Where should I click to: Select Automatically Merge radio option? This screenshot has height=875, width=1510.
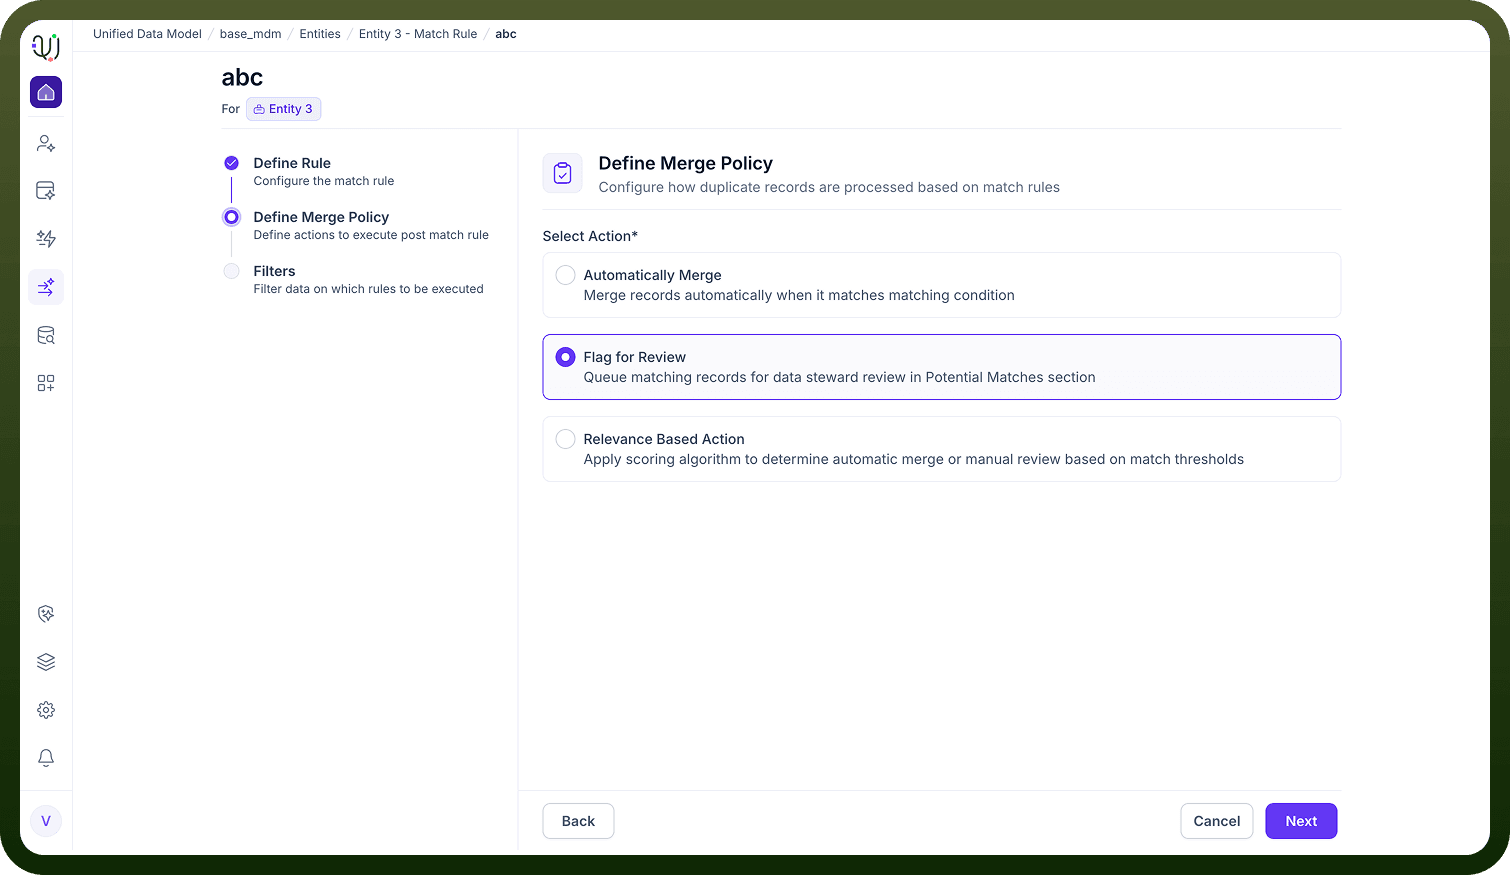point(941,285)
